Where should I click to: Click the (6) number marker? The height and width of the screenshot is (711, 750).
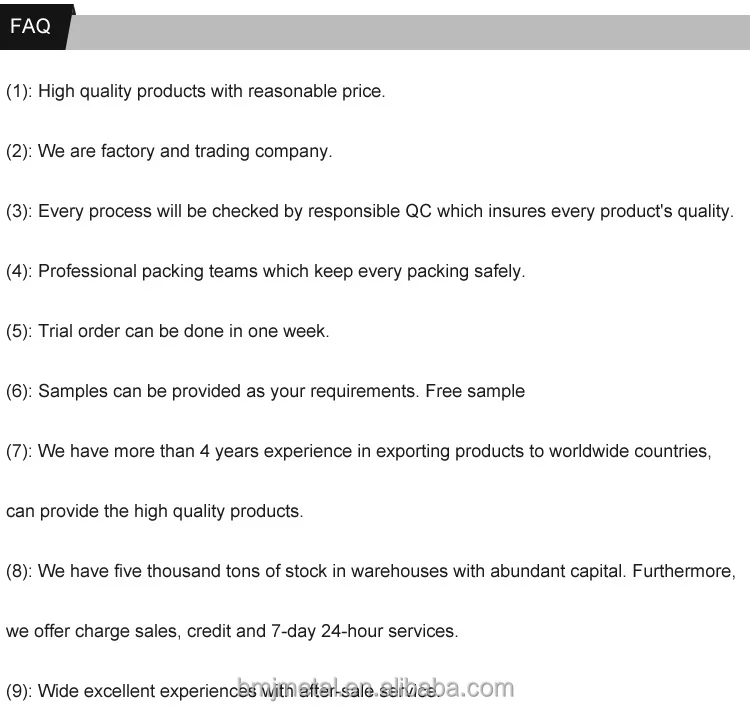click(x=19, y=392)
